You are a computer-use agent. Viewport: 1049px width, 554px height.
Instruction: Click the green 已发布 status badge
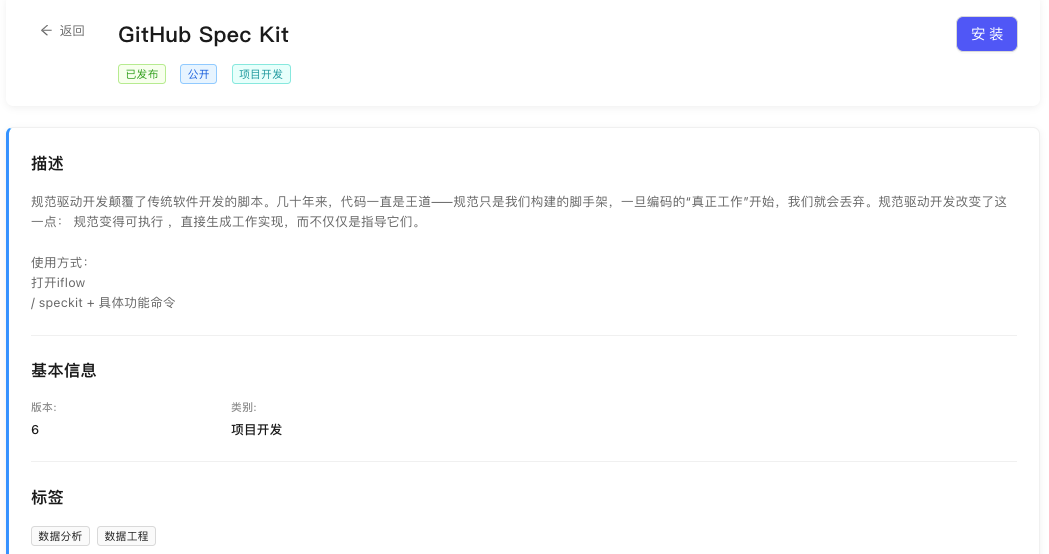click(x=142, y=74)
